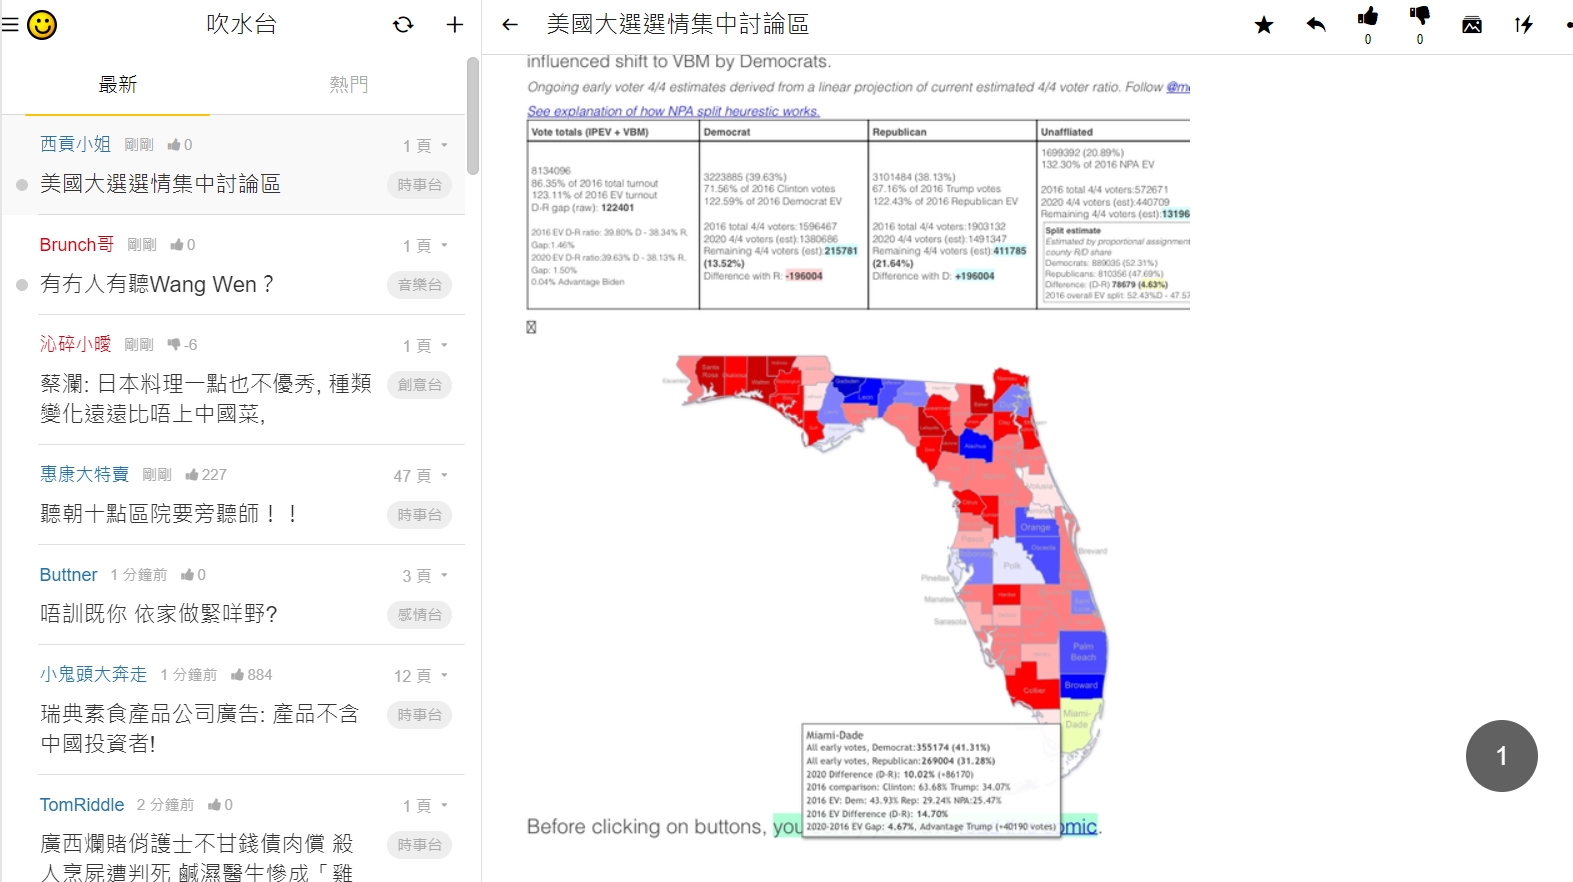
Task: Create new post with plus icon
Action: tap(454, 25)
